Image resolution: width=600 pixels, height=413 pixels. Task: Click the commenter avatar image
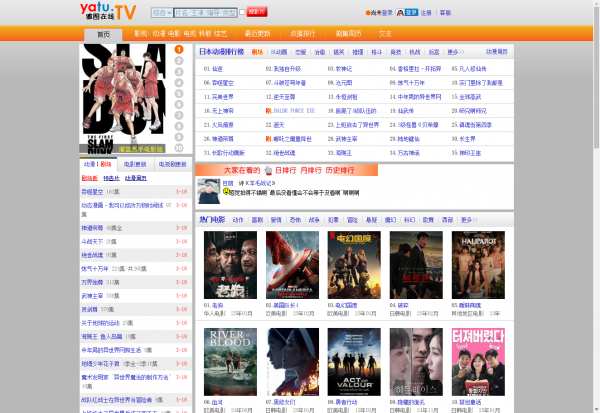coord(207,191)
